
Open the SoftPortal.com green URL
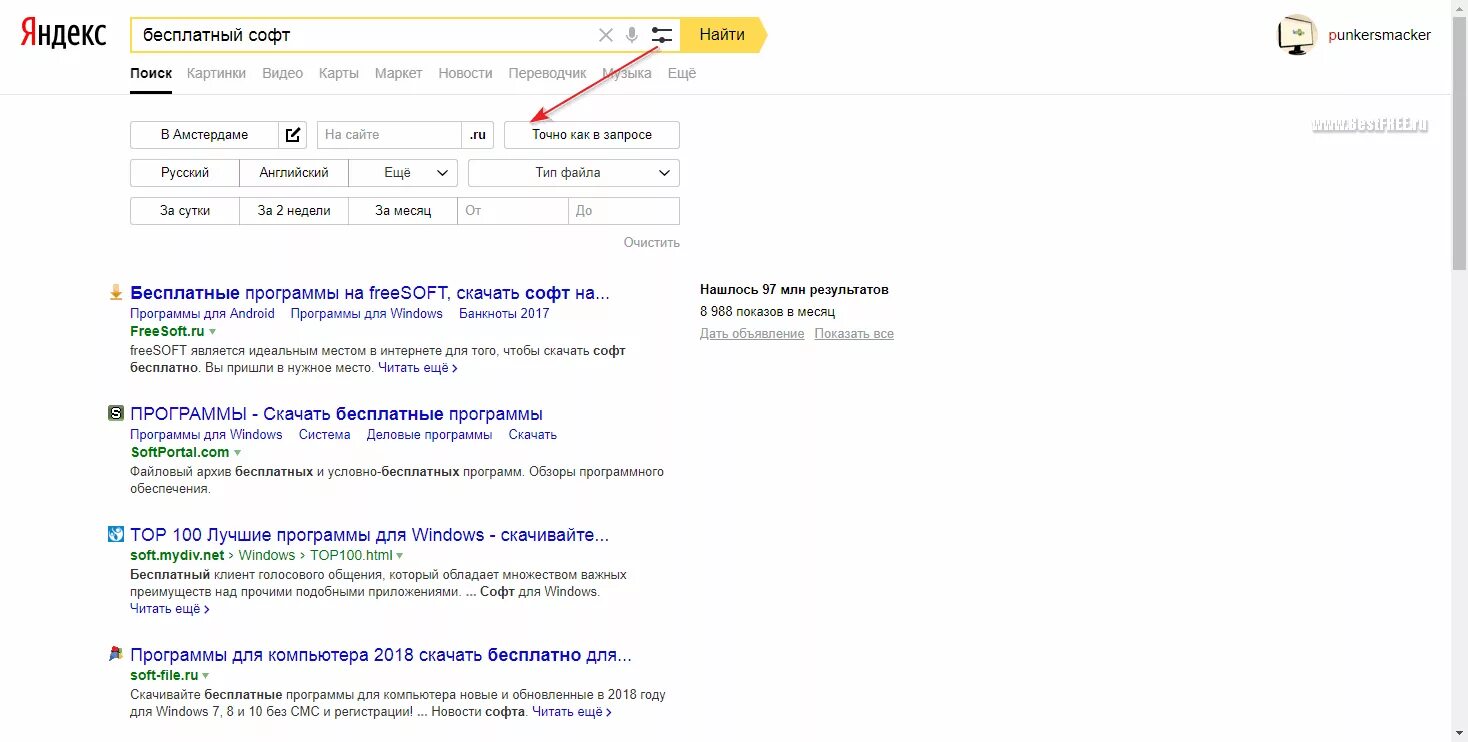click(x=180, y=452)
